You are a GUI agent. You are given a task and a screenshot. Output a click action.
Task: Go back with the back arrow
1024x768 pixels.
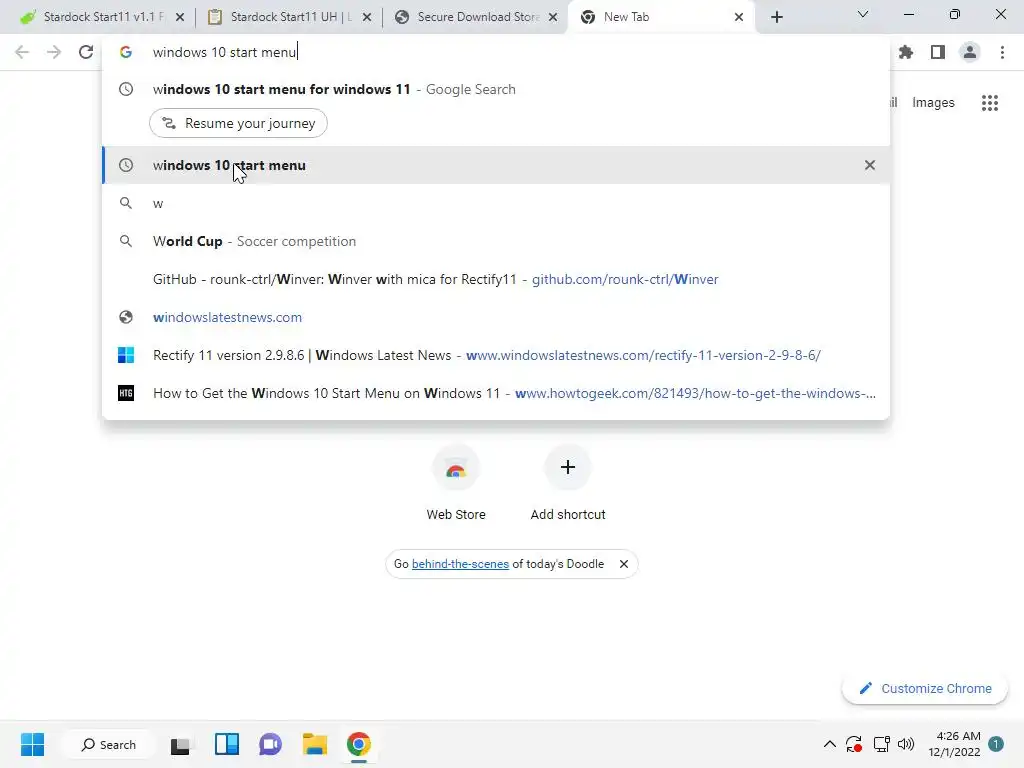22,52
